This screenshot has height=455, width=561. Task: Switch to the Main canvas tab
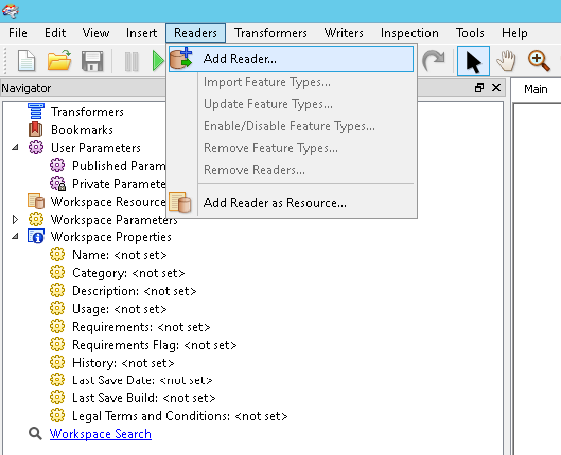[536, 89]
